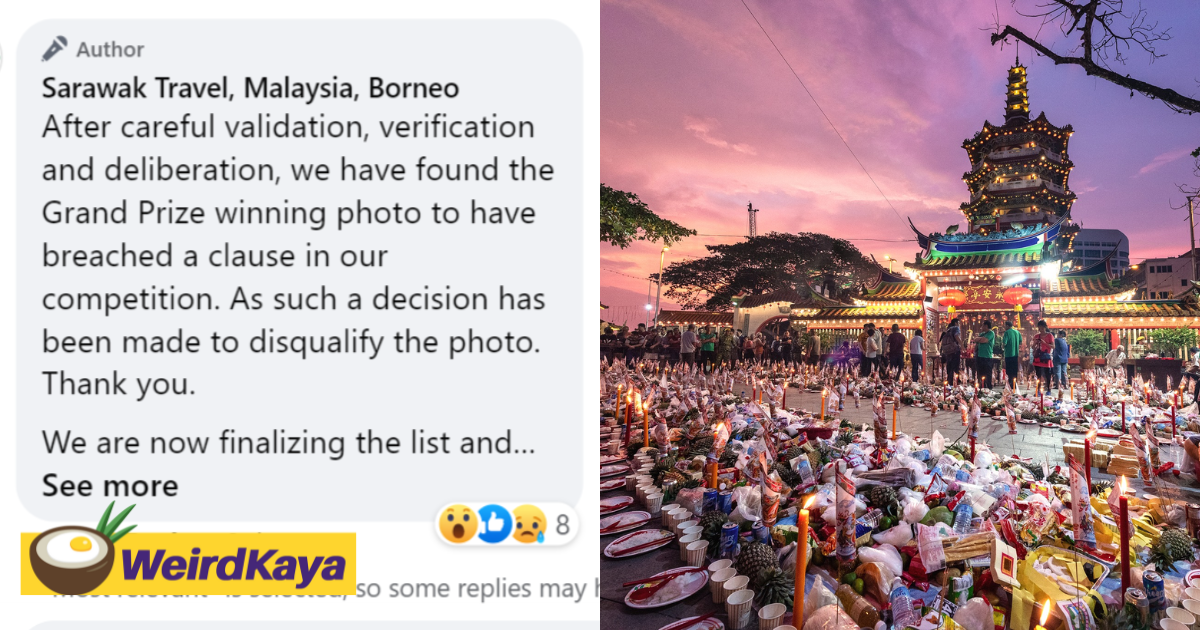Click the tall orange candle in the foreground
The image size is (1200, 630).
point(802,560)
